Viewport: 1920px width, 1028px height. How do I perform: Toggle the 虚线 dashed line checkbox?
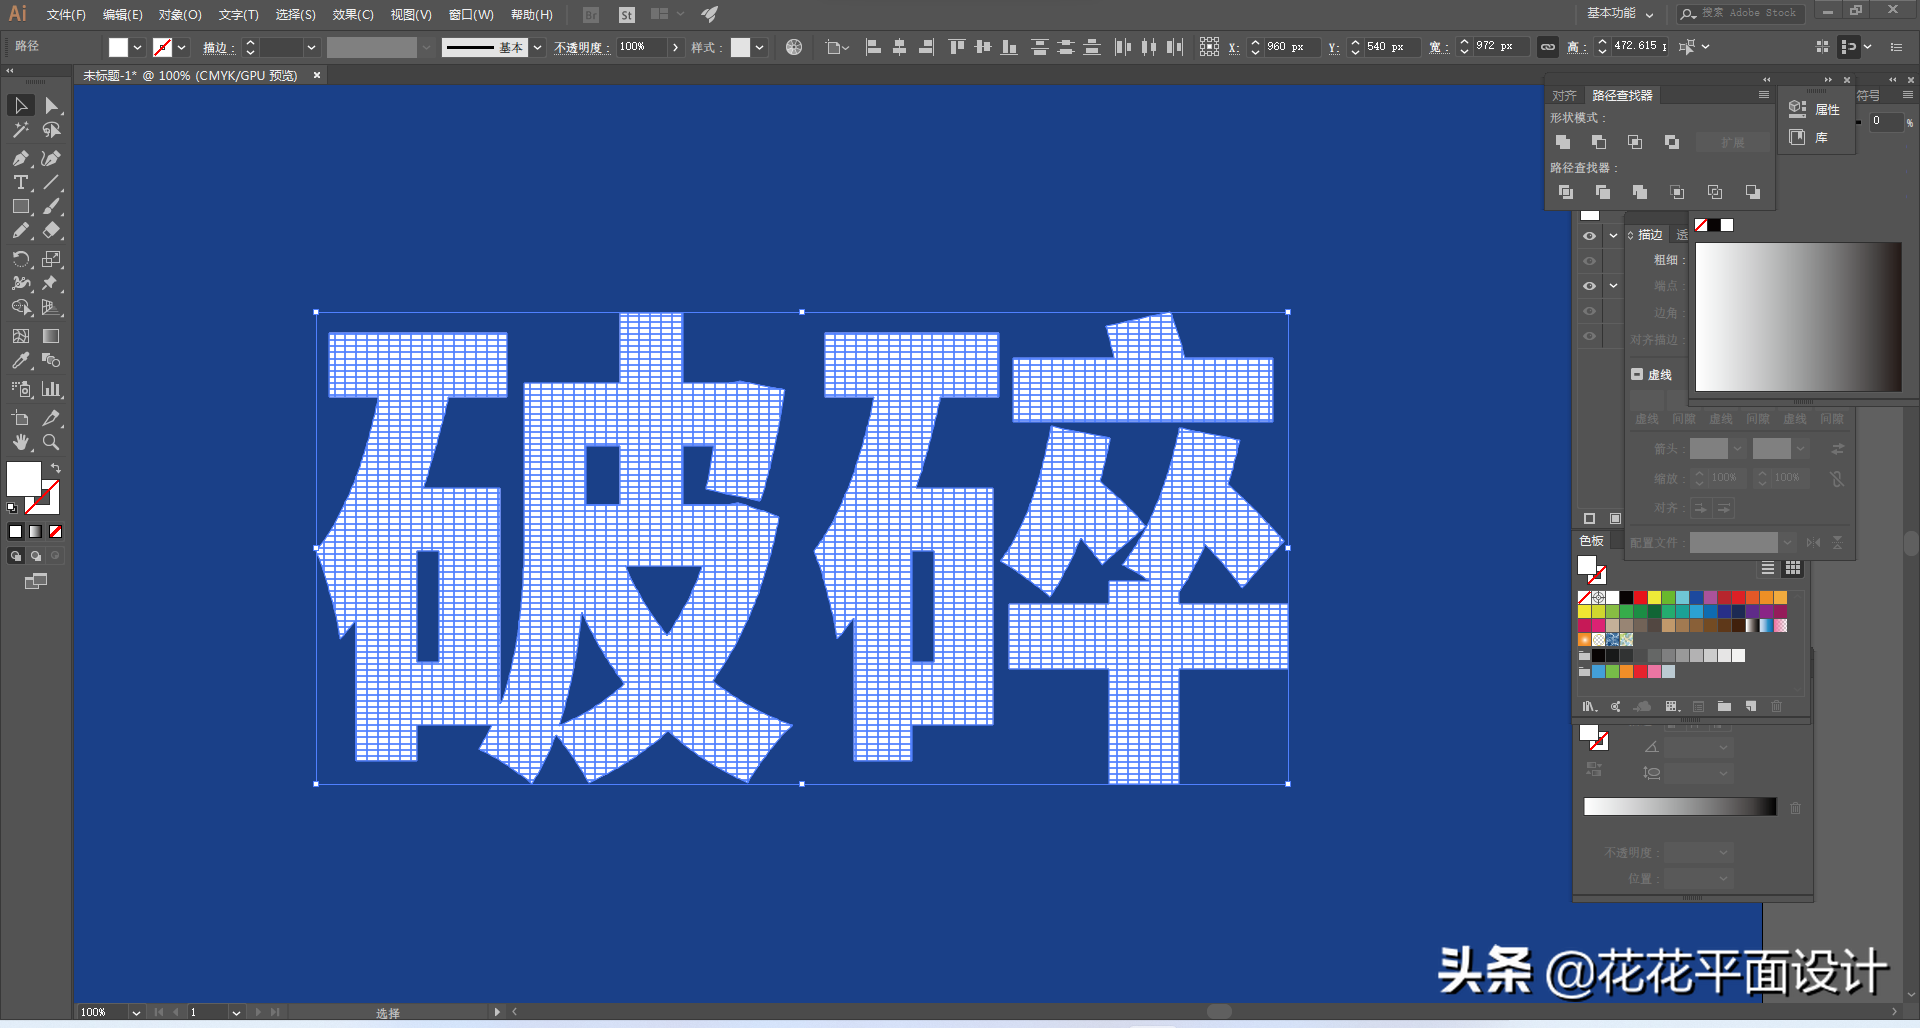[x=1637, y=374]
